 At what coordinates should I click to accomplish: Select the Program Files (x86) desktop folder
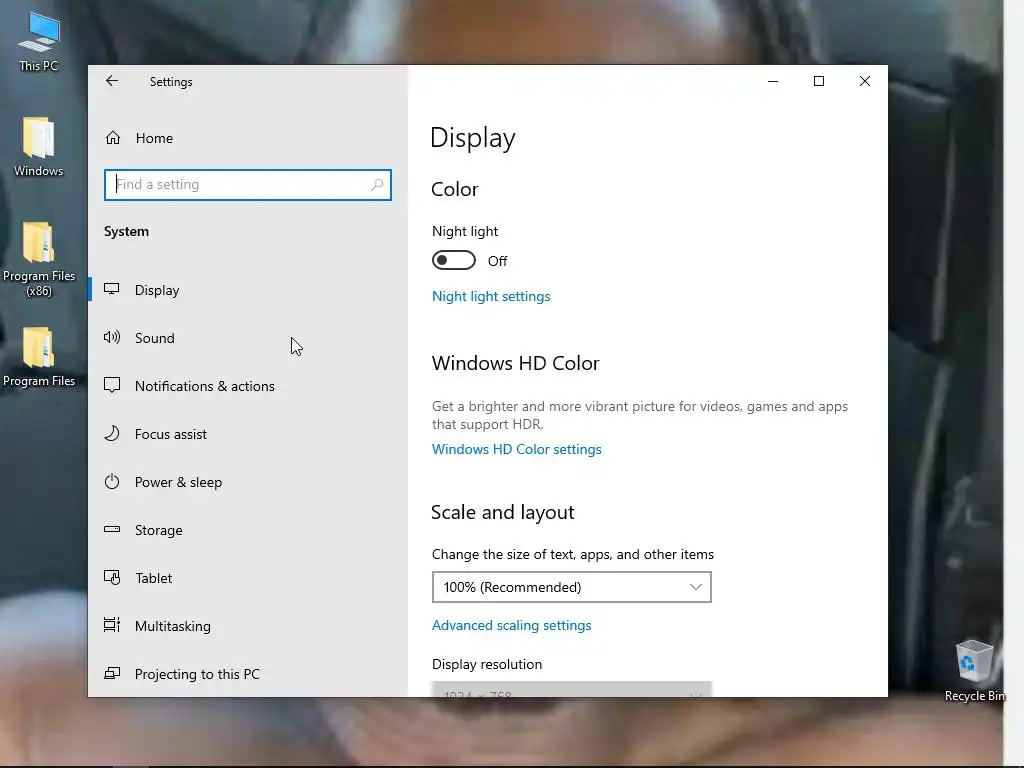tap(39, 259)
